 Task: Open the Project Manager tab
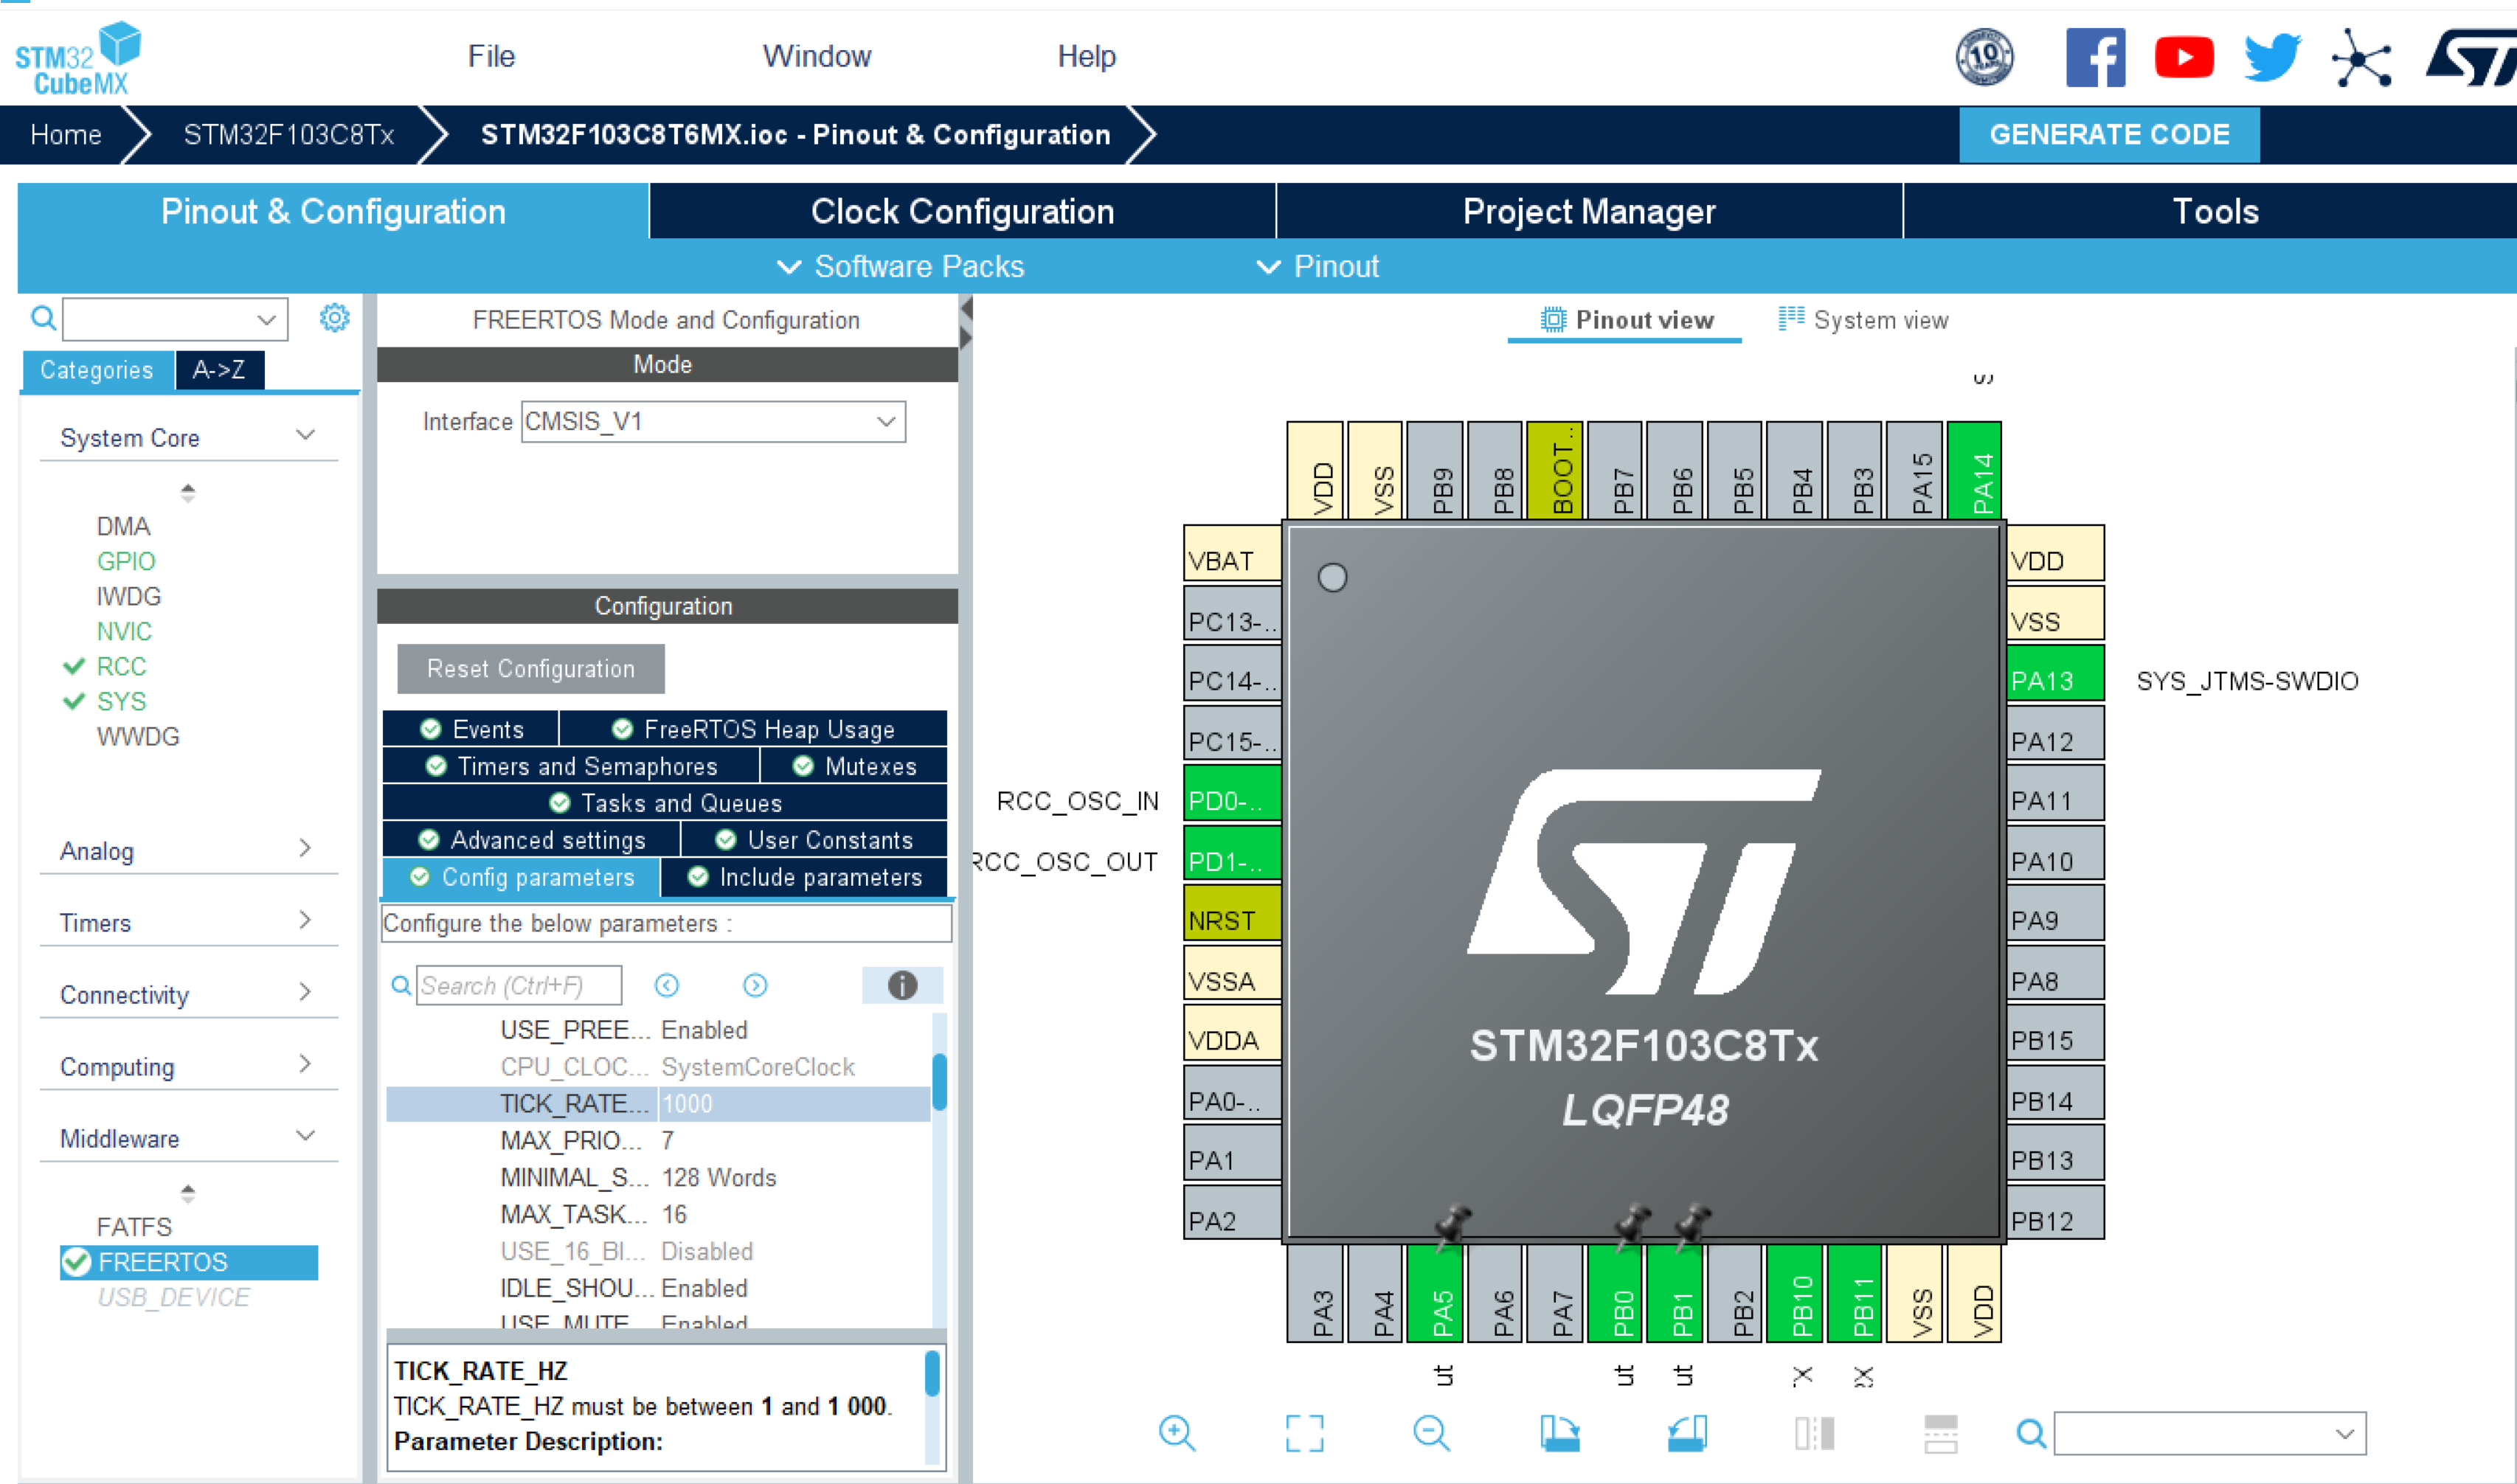coord(1588,210)
